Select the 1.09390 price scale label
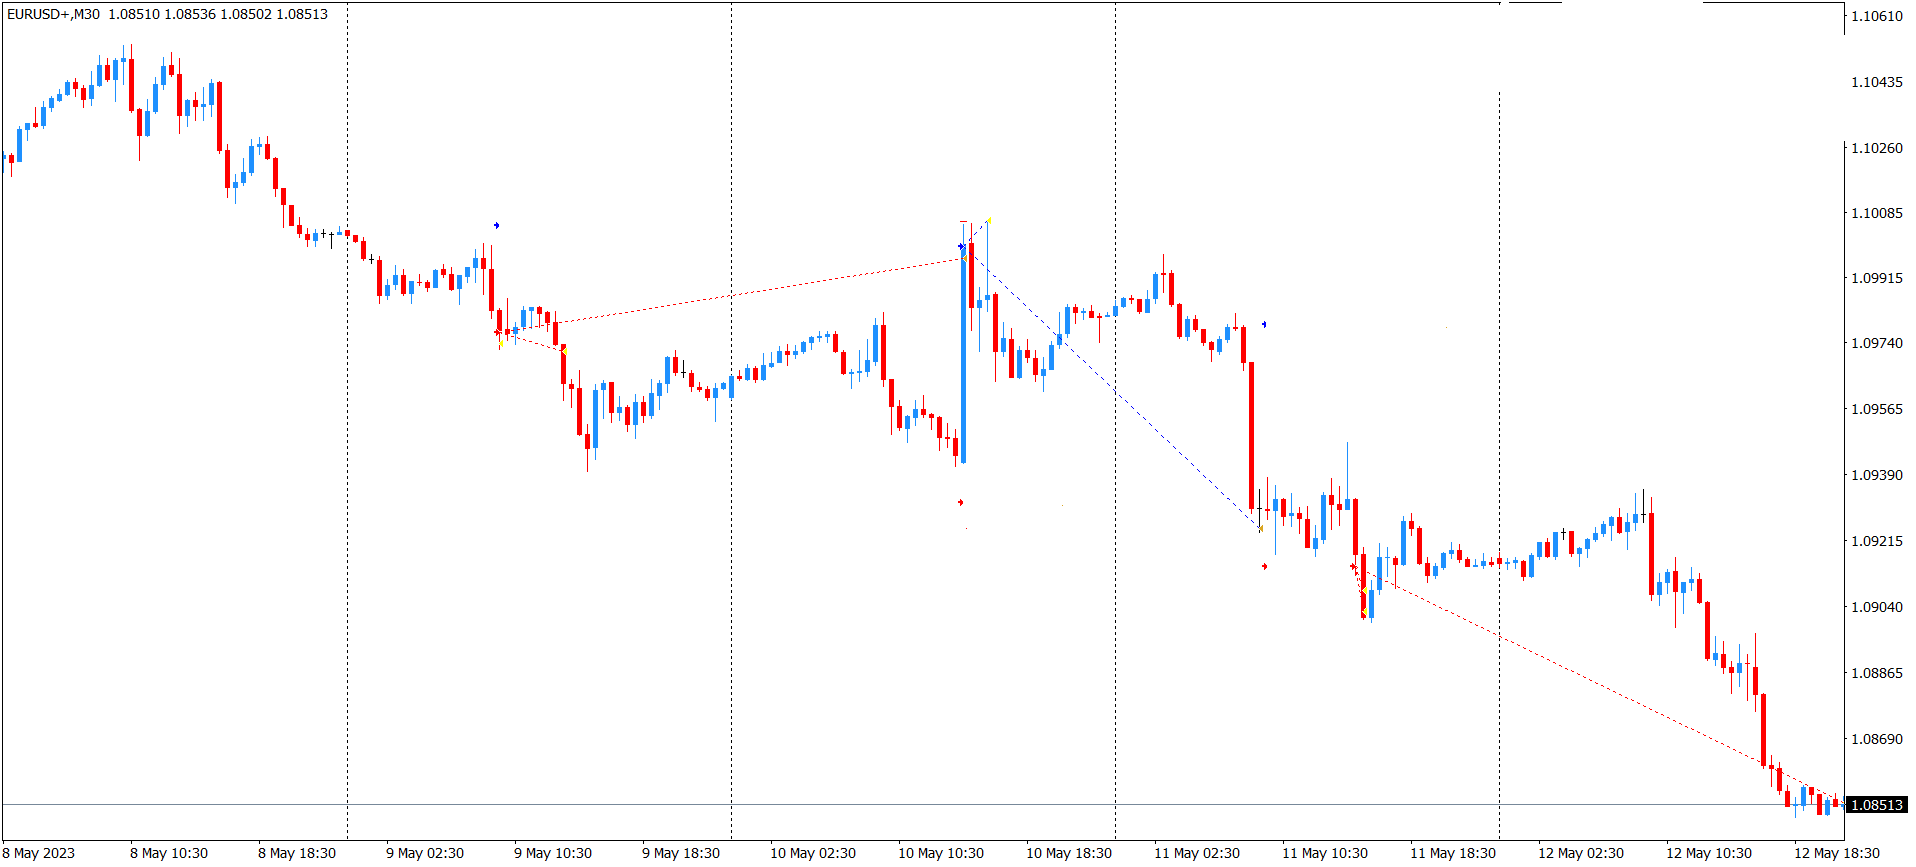Image resolution: width=1916 pixels, height=867 pixels. 1877,475
